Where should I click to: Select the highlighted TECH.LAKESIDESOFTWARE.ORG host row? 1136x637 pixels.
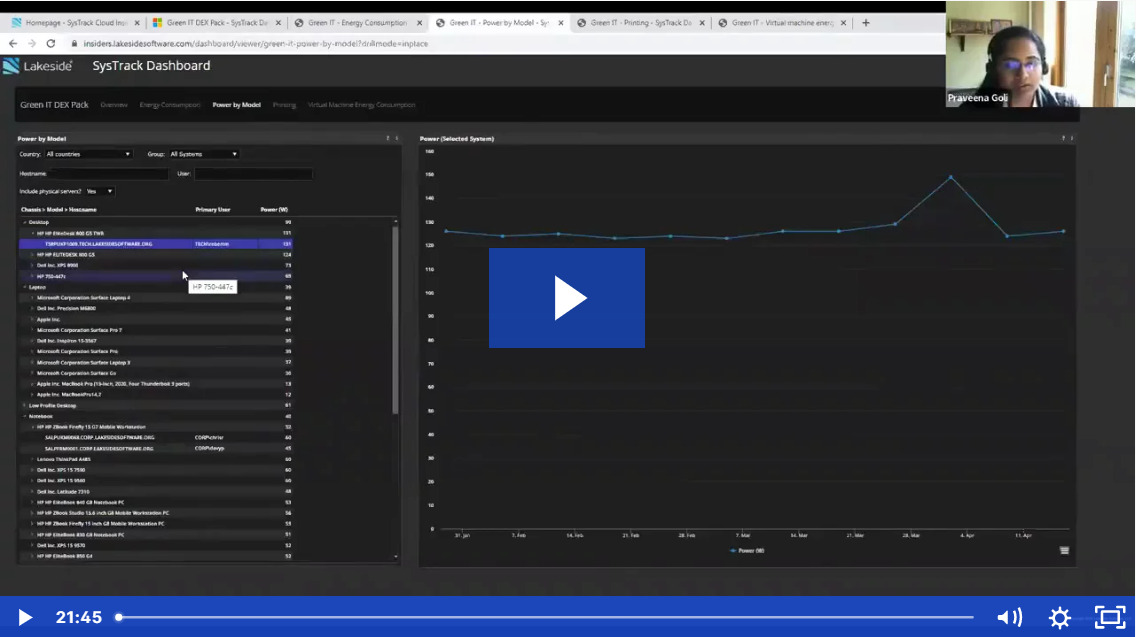point(156,244)
